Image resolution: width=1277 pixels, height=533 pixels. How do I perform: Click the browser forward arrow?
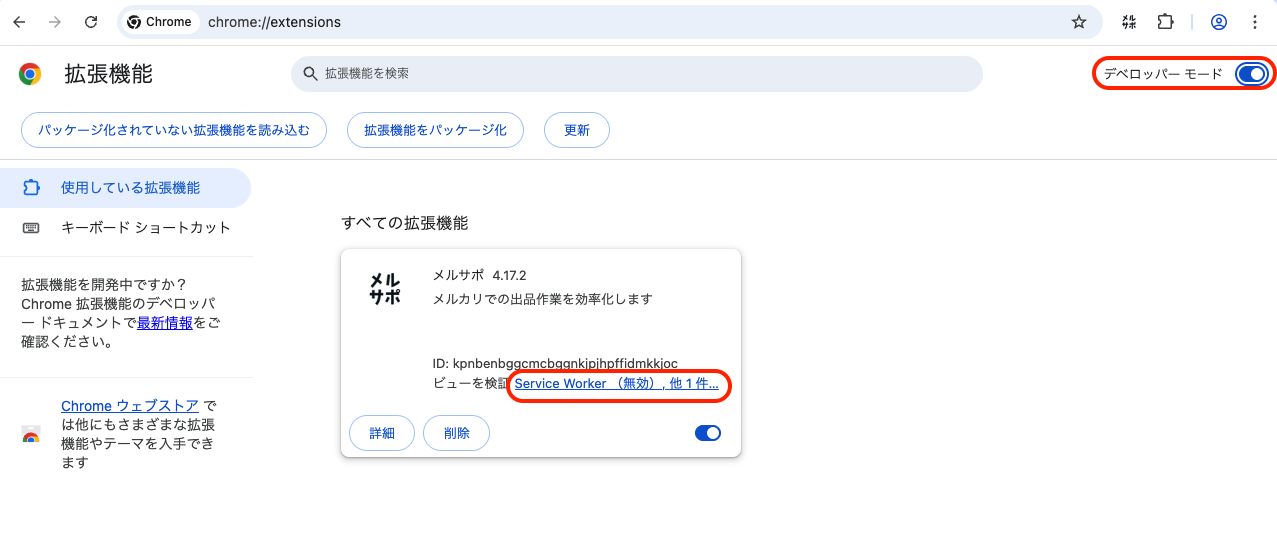click(x=55, y=22)
